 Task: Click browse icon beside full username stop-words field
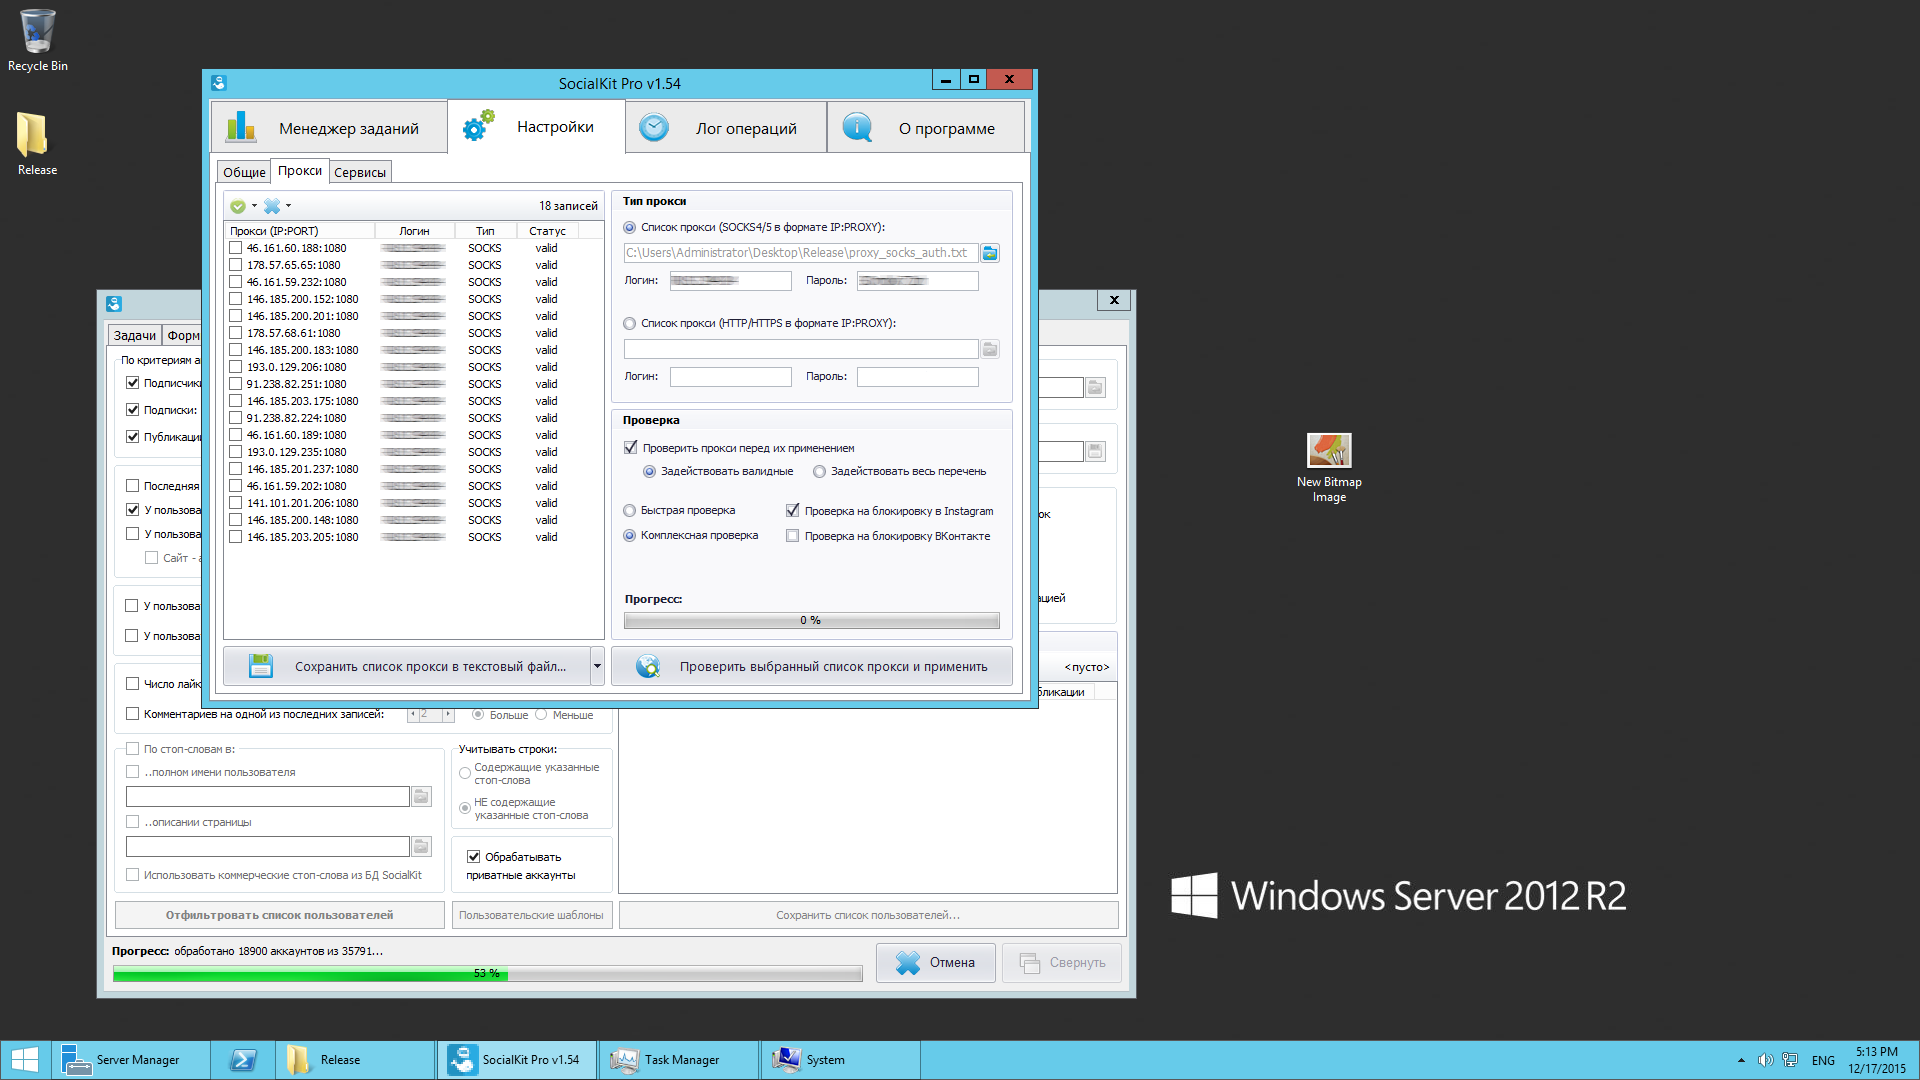[422, 796]
